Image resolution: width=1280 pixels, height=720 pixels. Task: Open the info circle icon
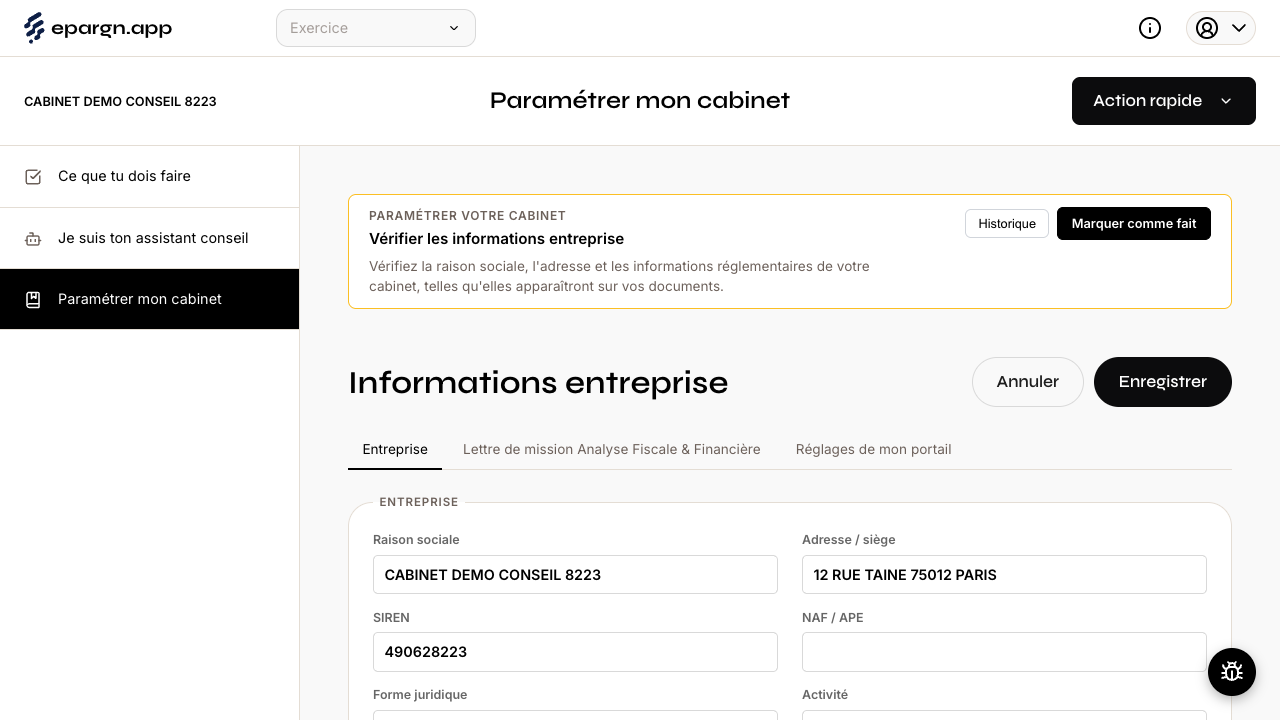point(1150,28)
